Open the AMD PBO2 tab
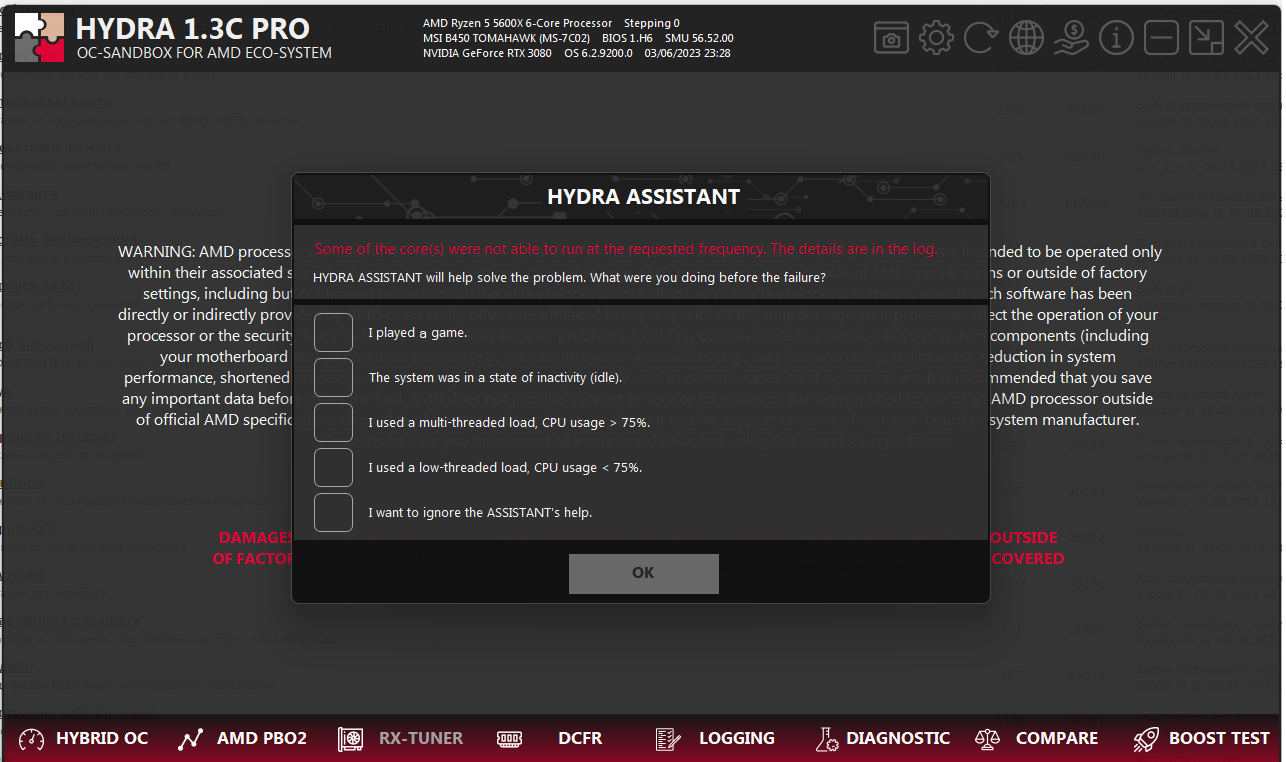This screenshot has width=1286, height=762. (x=242, y=739)
